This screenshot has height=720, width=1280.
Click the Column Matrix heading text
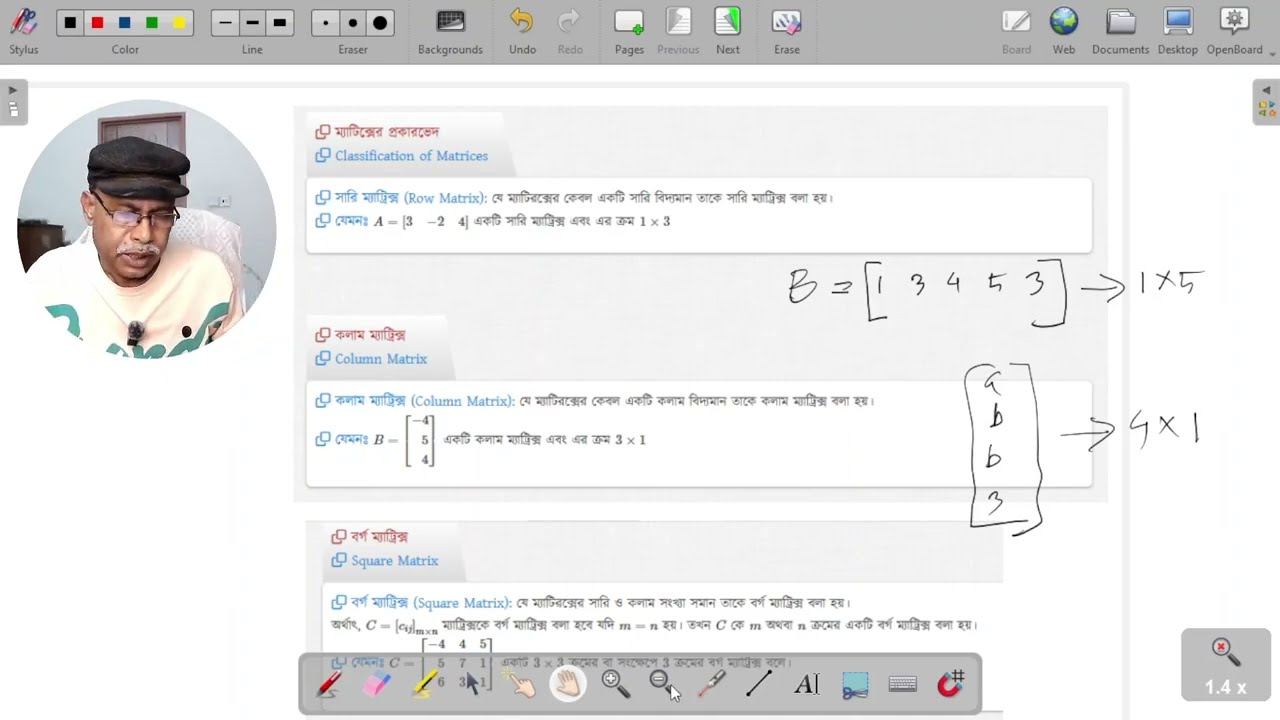[381, 359]
